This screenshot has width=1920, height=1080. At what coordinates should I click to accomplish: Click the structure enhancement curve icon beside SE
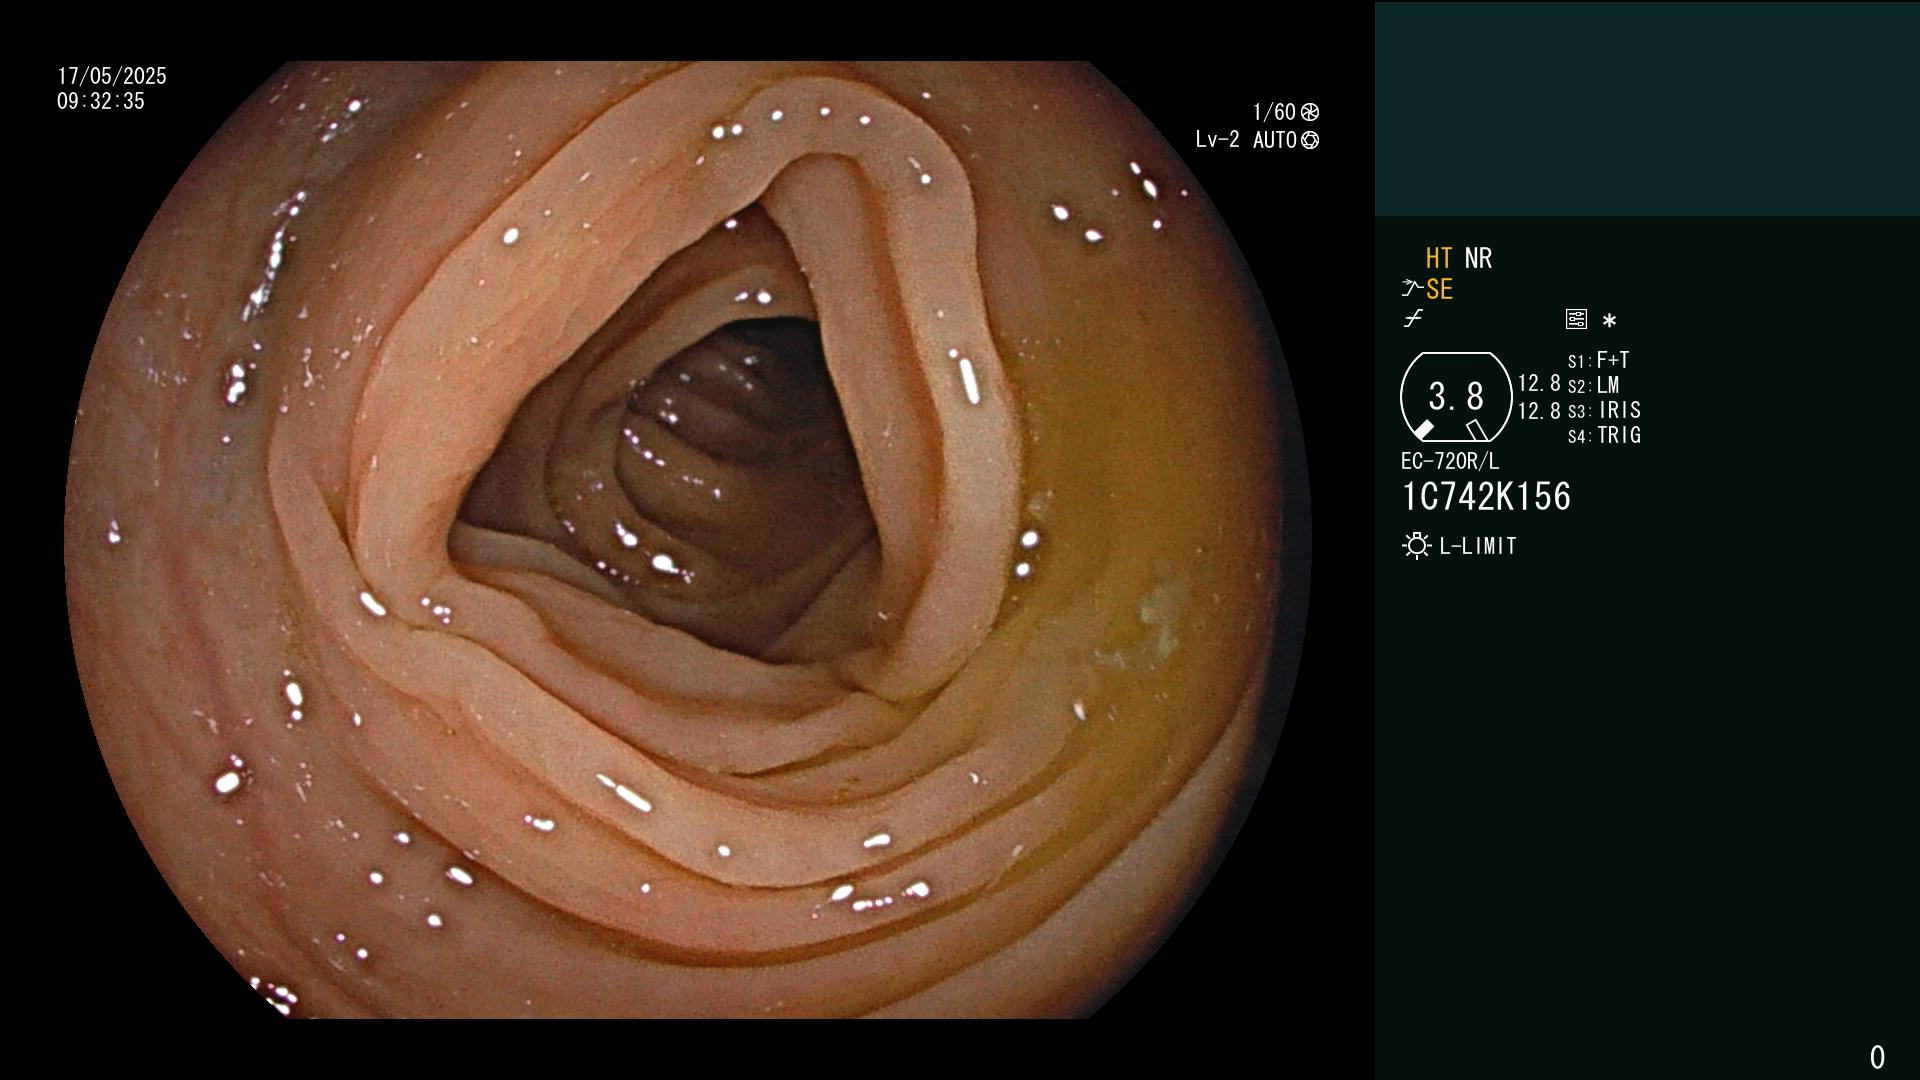point(1411,289)
